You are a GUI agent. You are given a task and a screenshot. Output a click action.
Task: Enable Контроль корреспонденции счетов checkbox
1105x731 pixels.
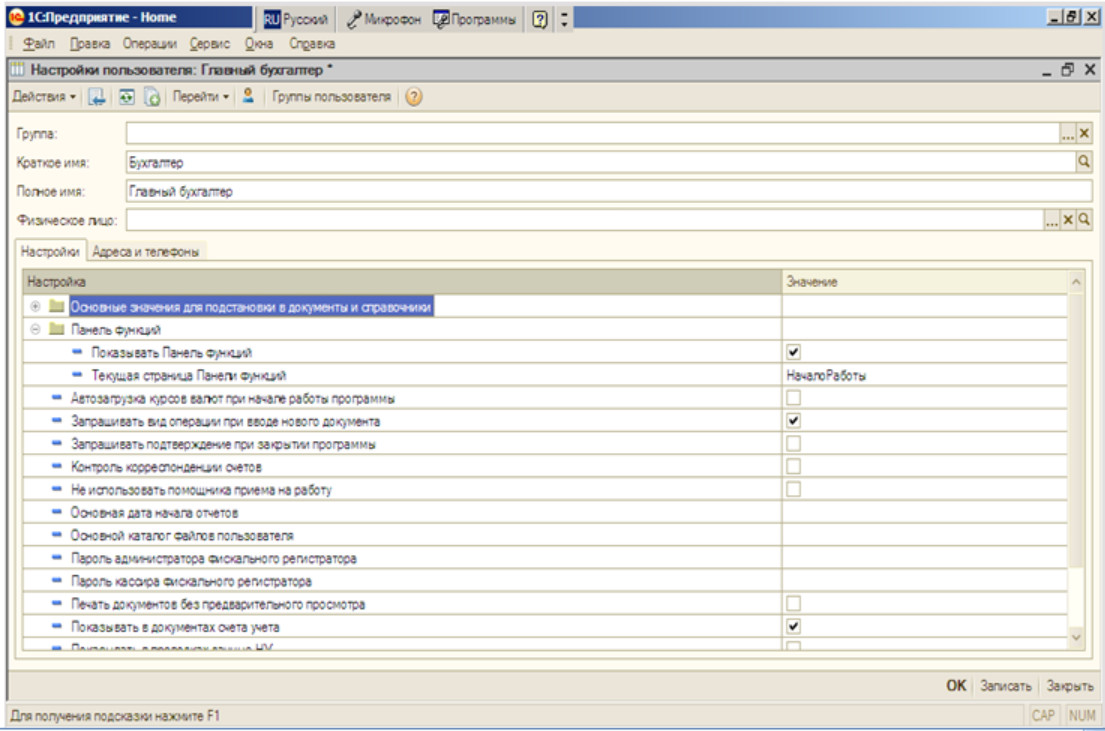[x=794, y=466]
